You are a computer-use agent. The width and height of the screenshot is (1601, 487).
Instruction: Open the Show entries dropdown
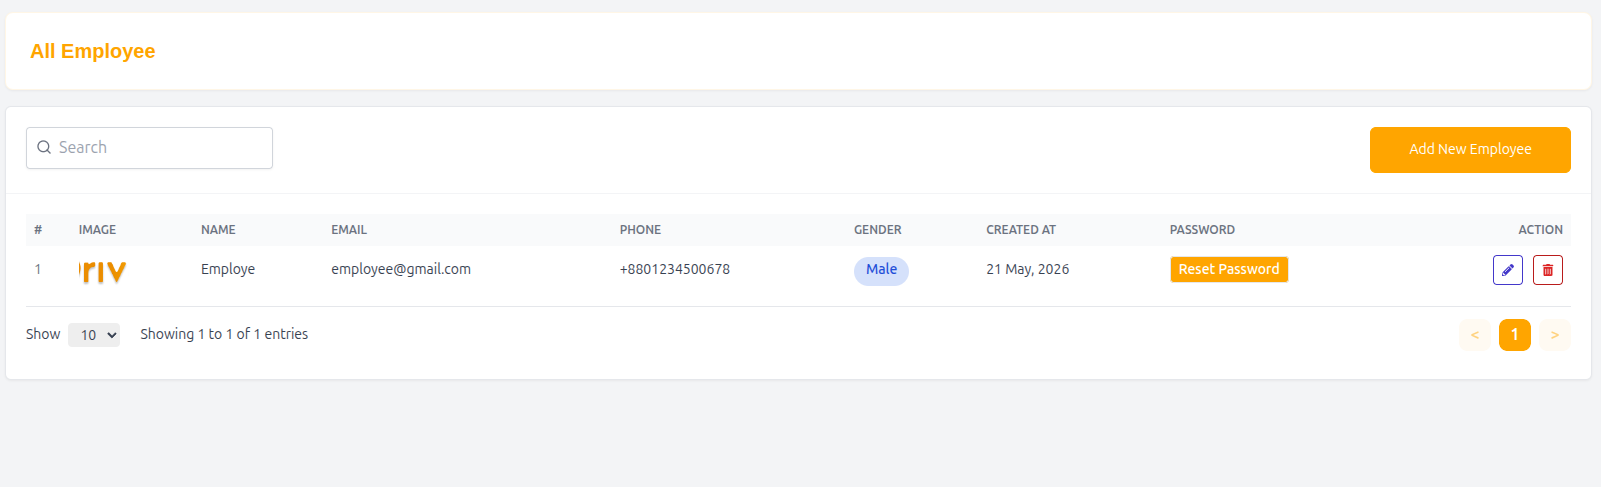pos(94,335)
